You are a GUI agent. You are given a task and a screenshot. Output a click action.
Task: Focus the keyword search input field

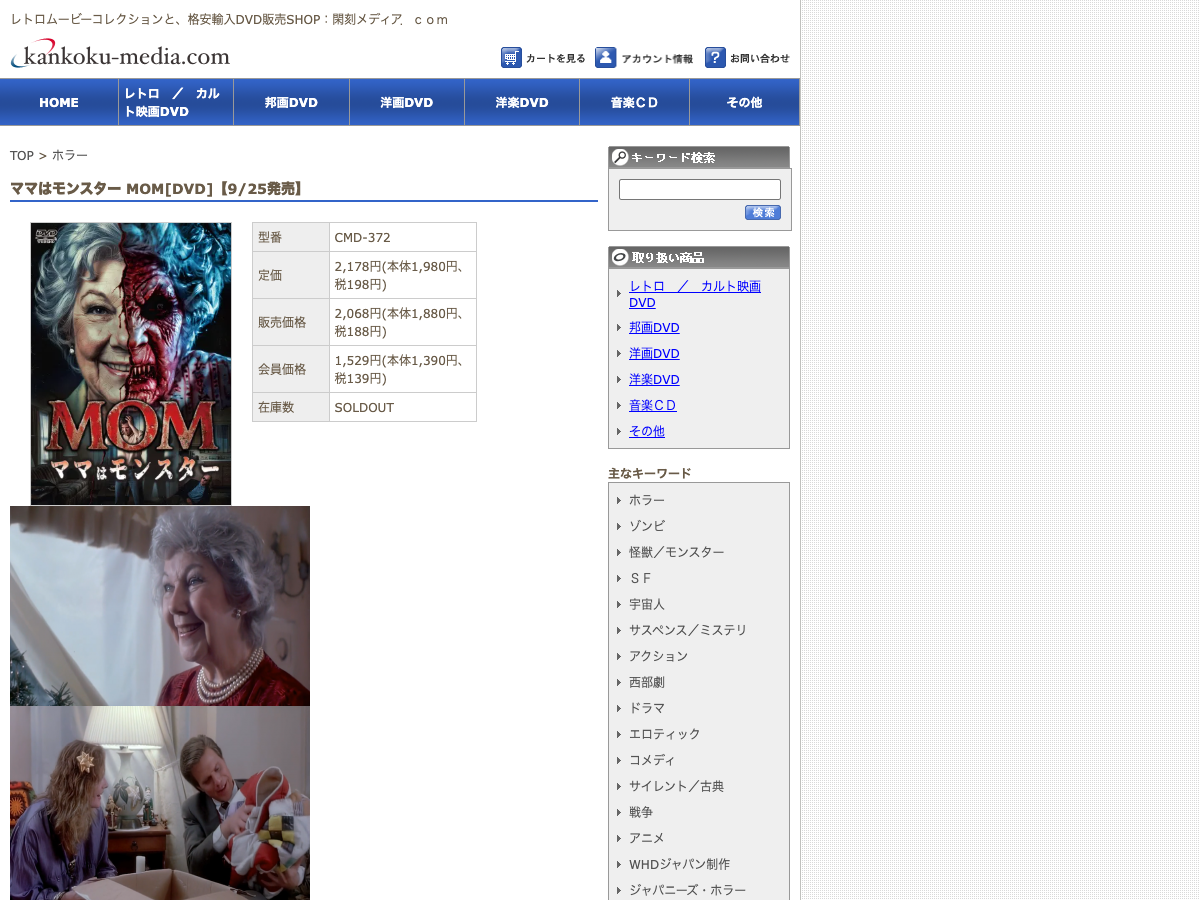coord(700,189)
